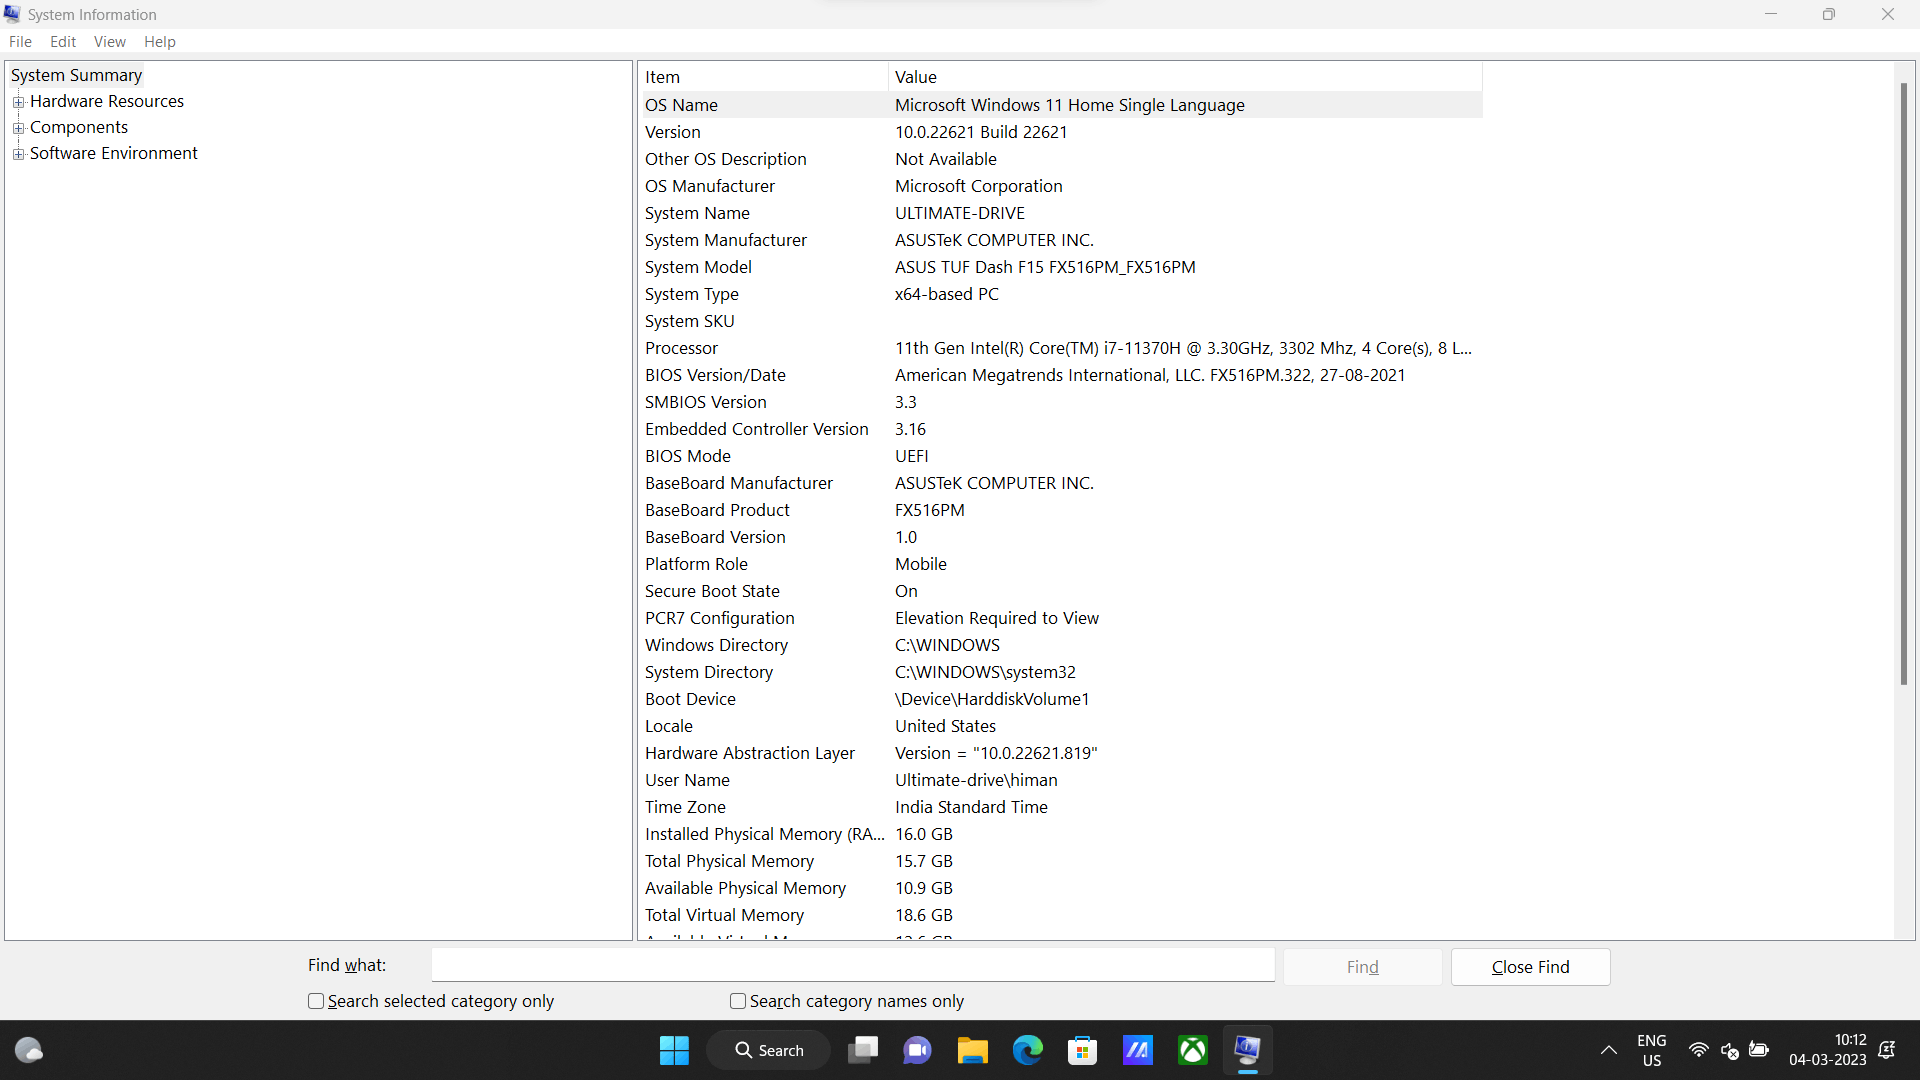Open the File menu
The height and width of the screenshot is (1080, 1920).
[x=20, y=42]
